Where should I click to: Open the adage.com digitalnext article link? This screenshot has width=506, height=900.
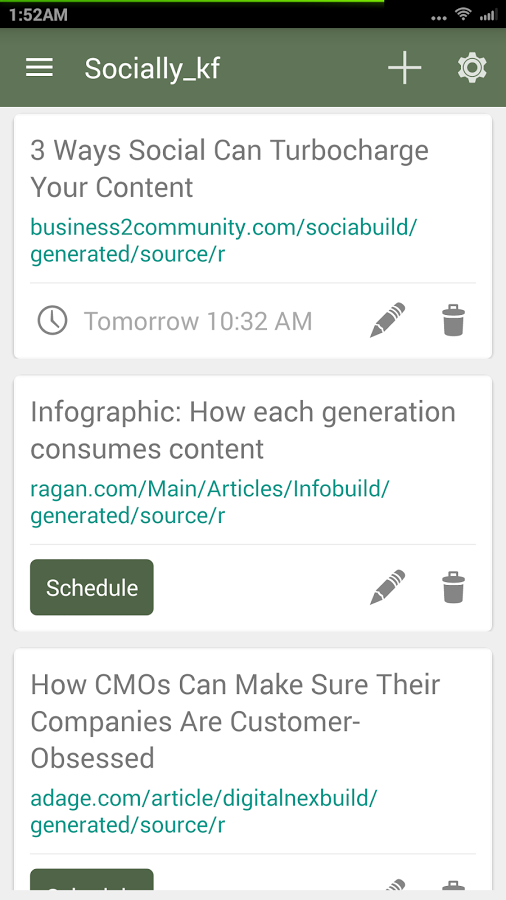click(x=204, y=811)
